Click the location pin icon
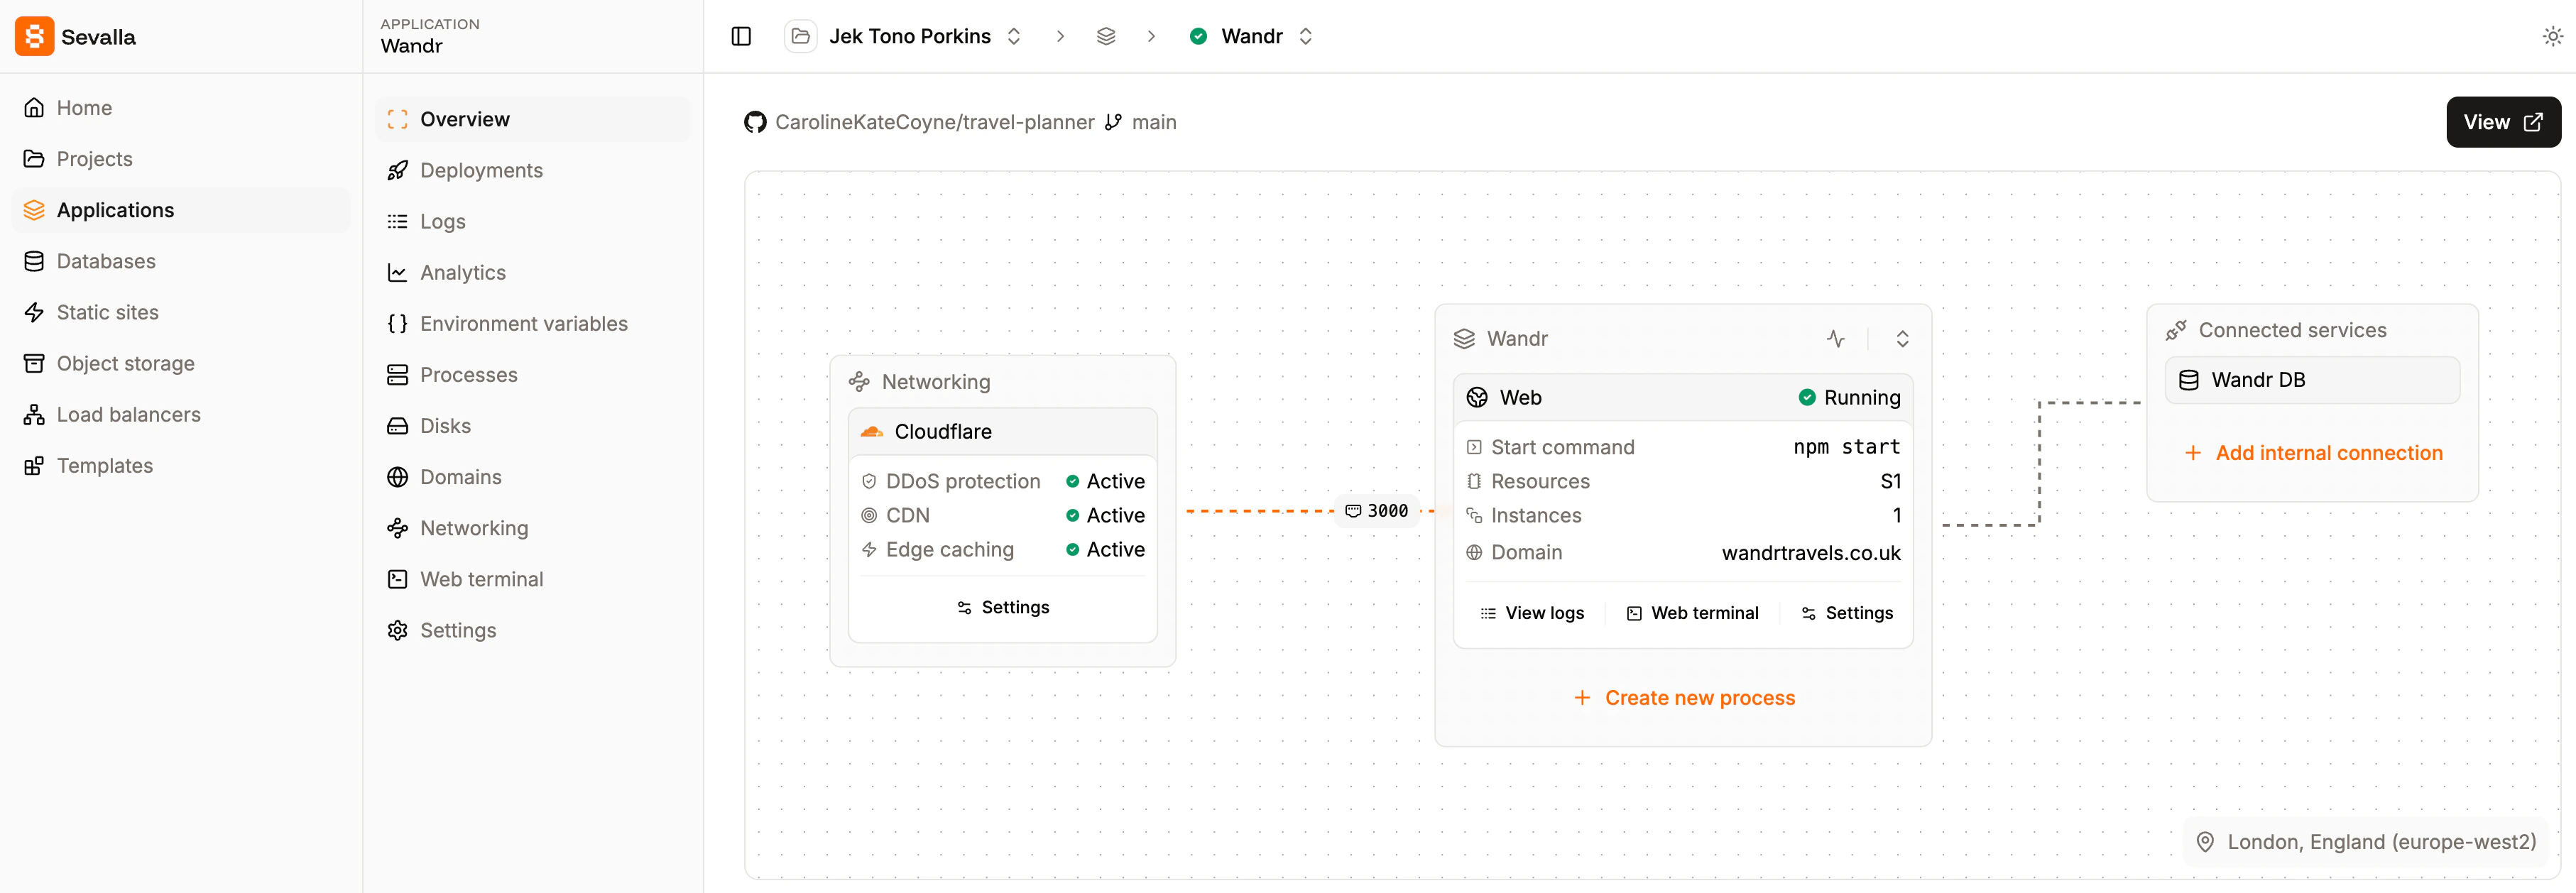The width and height of the screenshot is (2576, 893). click(2204, 842)
